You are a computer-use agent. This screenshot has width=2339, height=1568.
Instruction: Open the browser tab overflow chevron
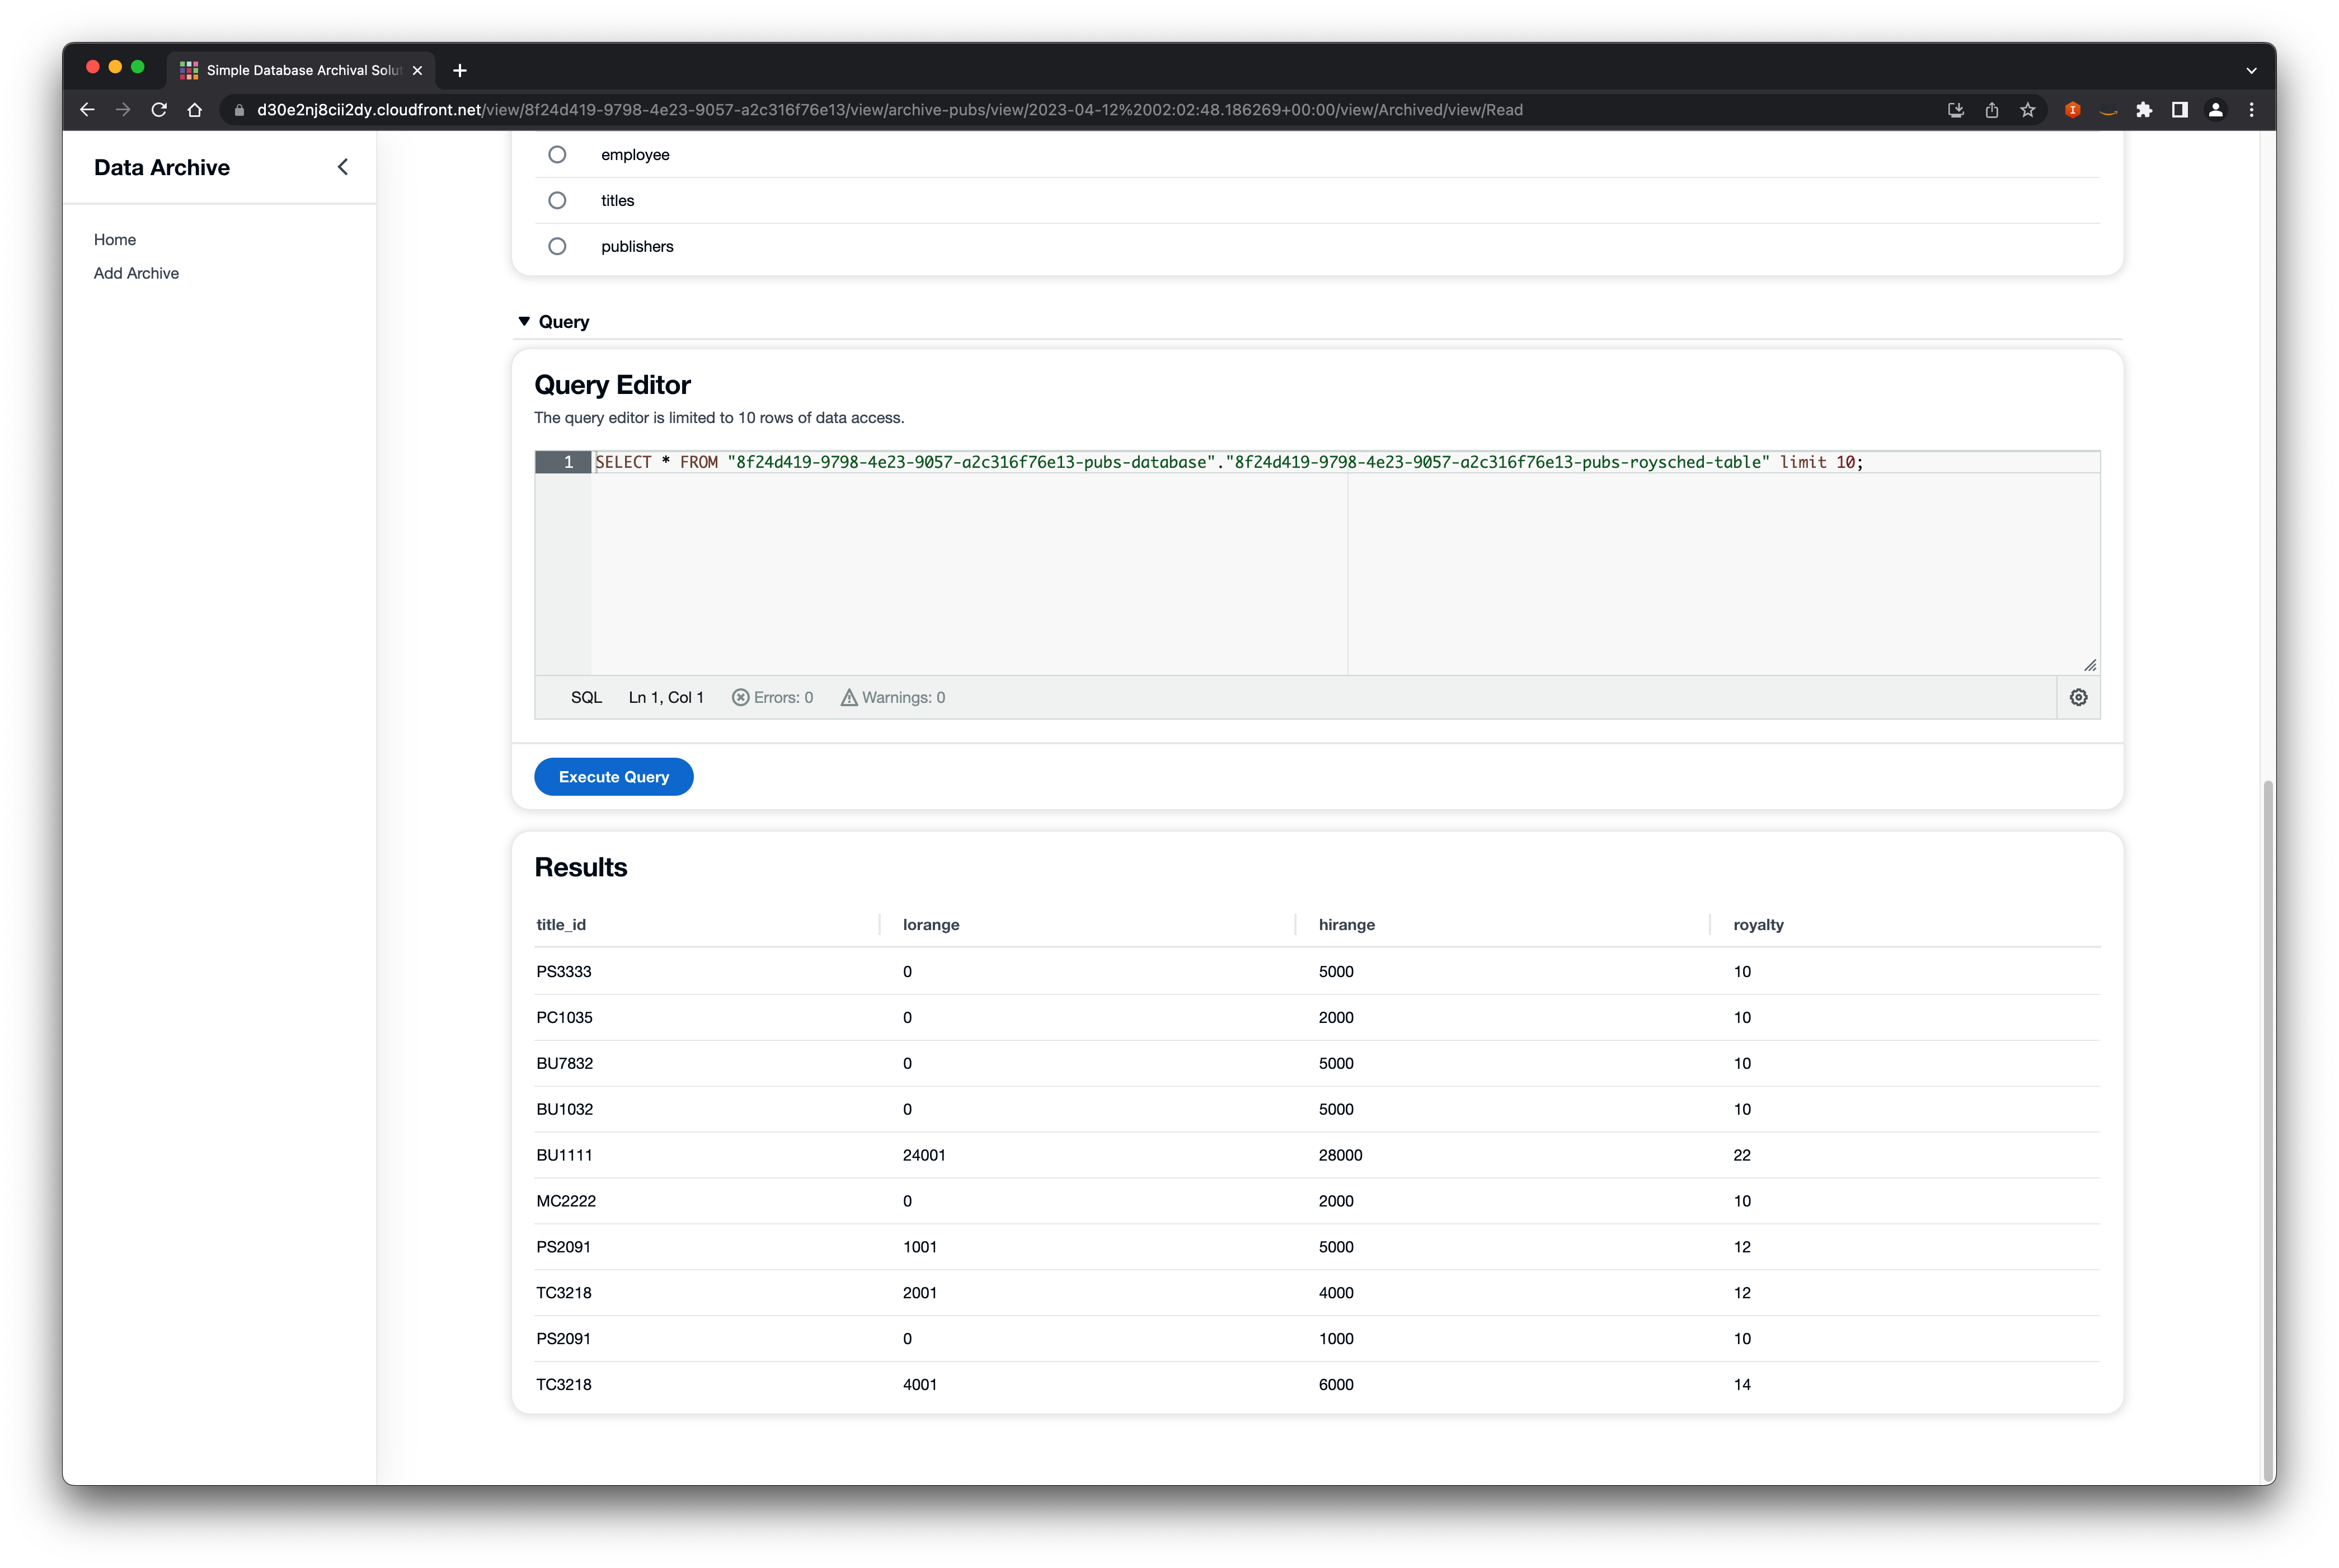tap(2251, 70)
